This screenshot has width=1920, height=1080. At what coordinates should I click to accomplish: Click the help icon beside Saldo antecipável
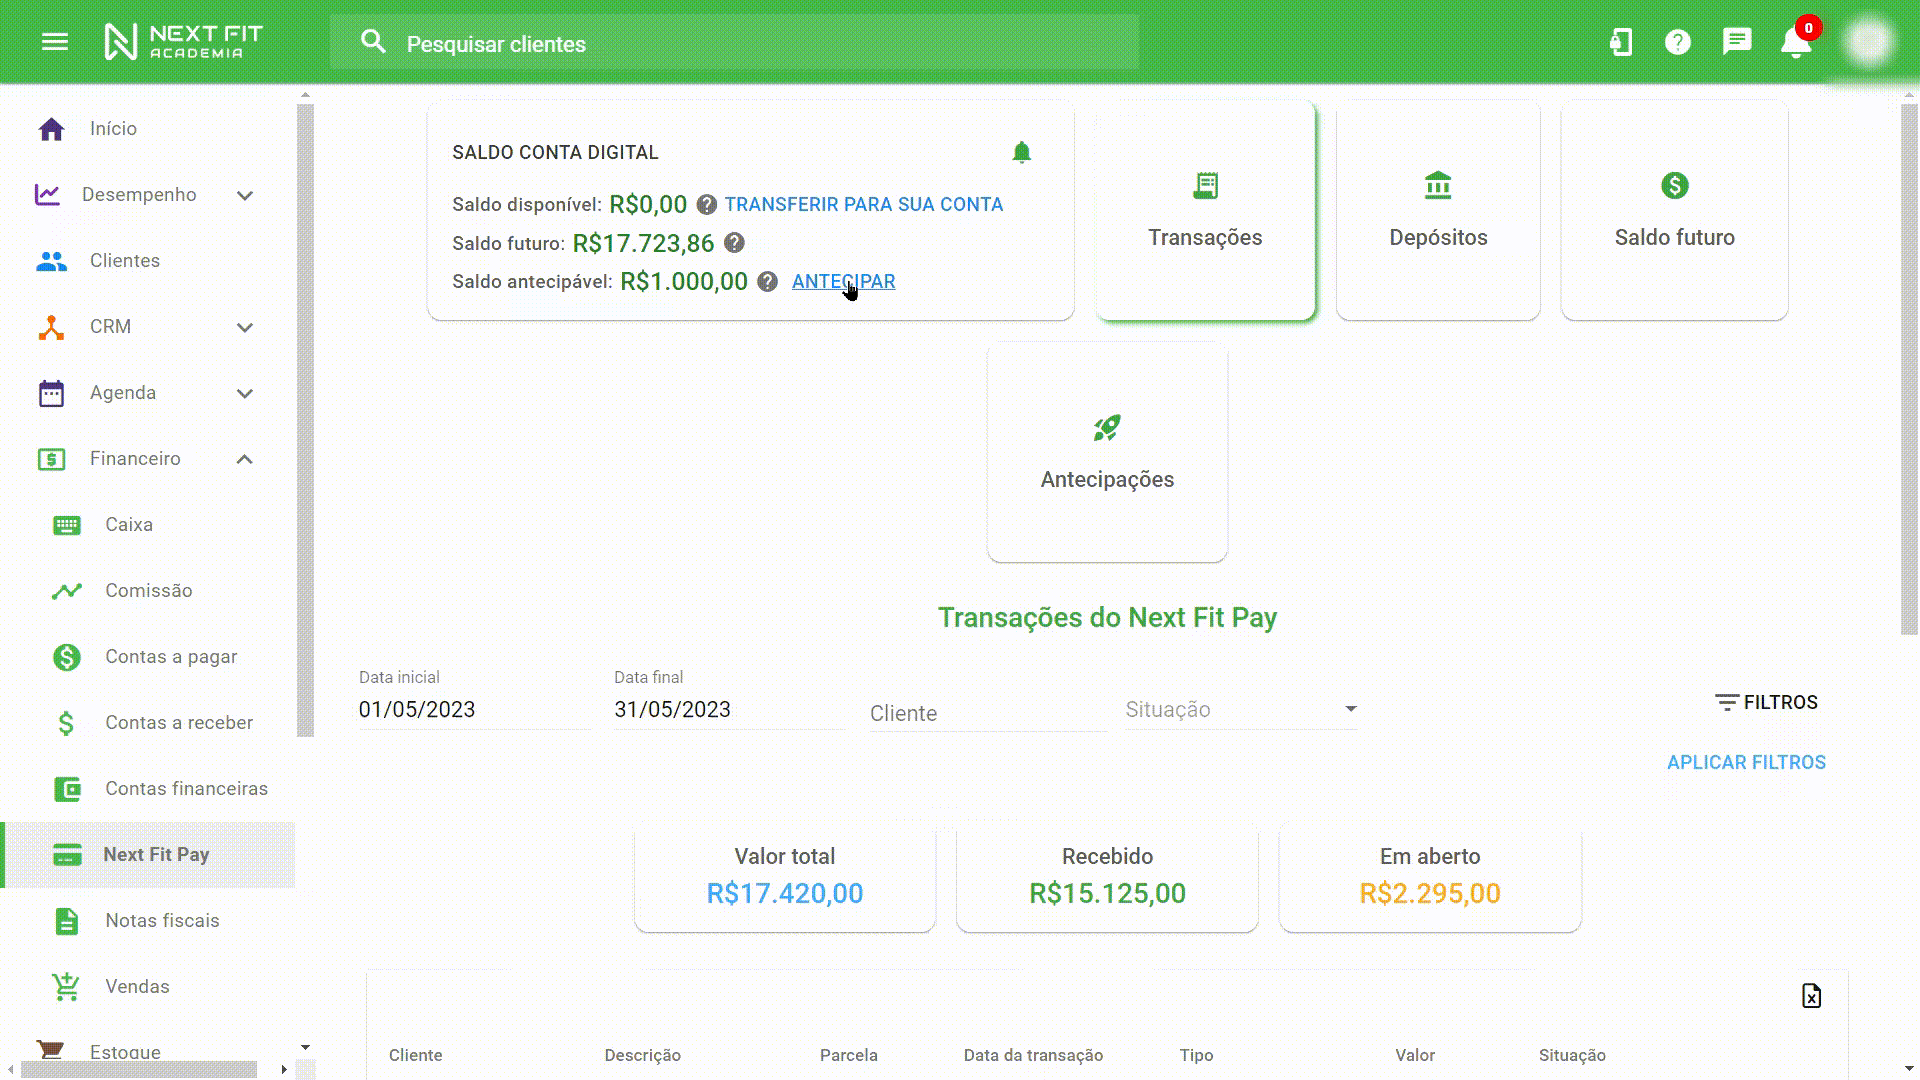point(767,282)
